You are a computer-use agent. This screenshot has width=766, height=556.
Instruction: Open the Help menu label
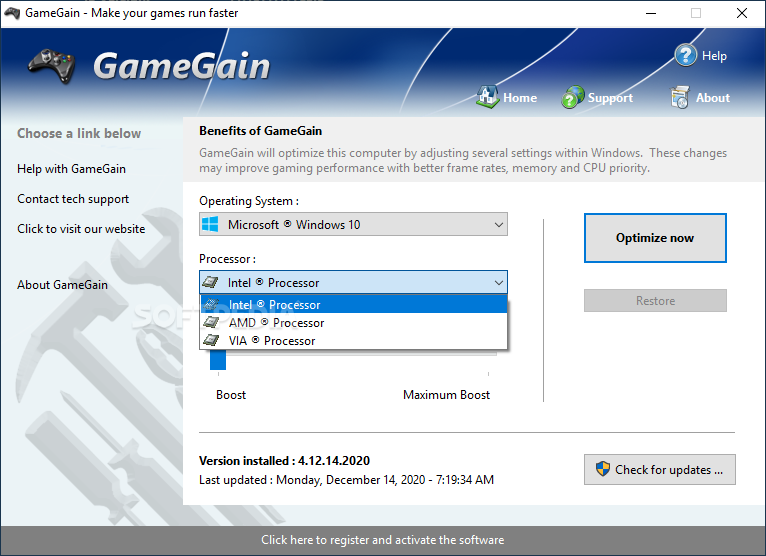[x=714, y=56]
